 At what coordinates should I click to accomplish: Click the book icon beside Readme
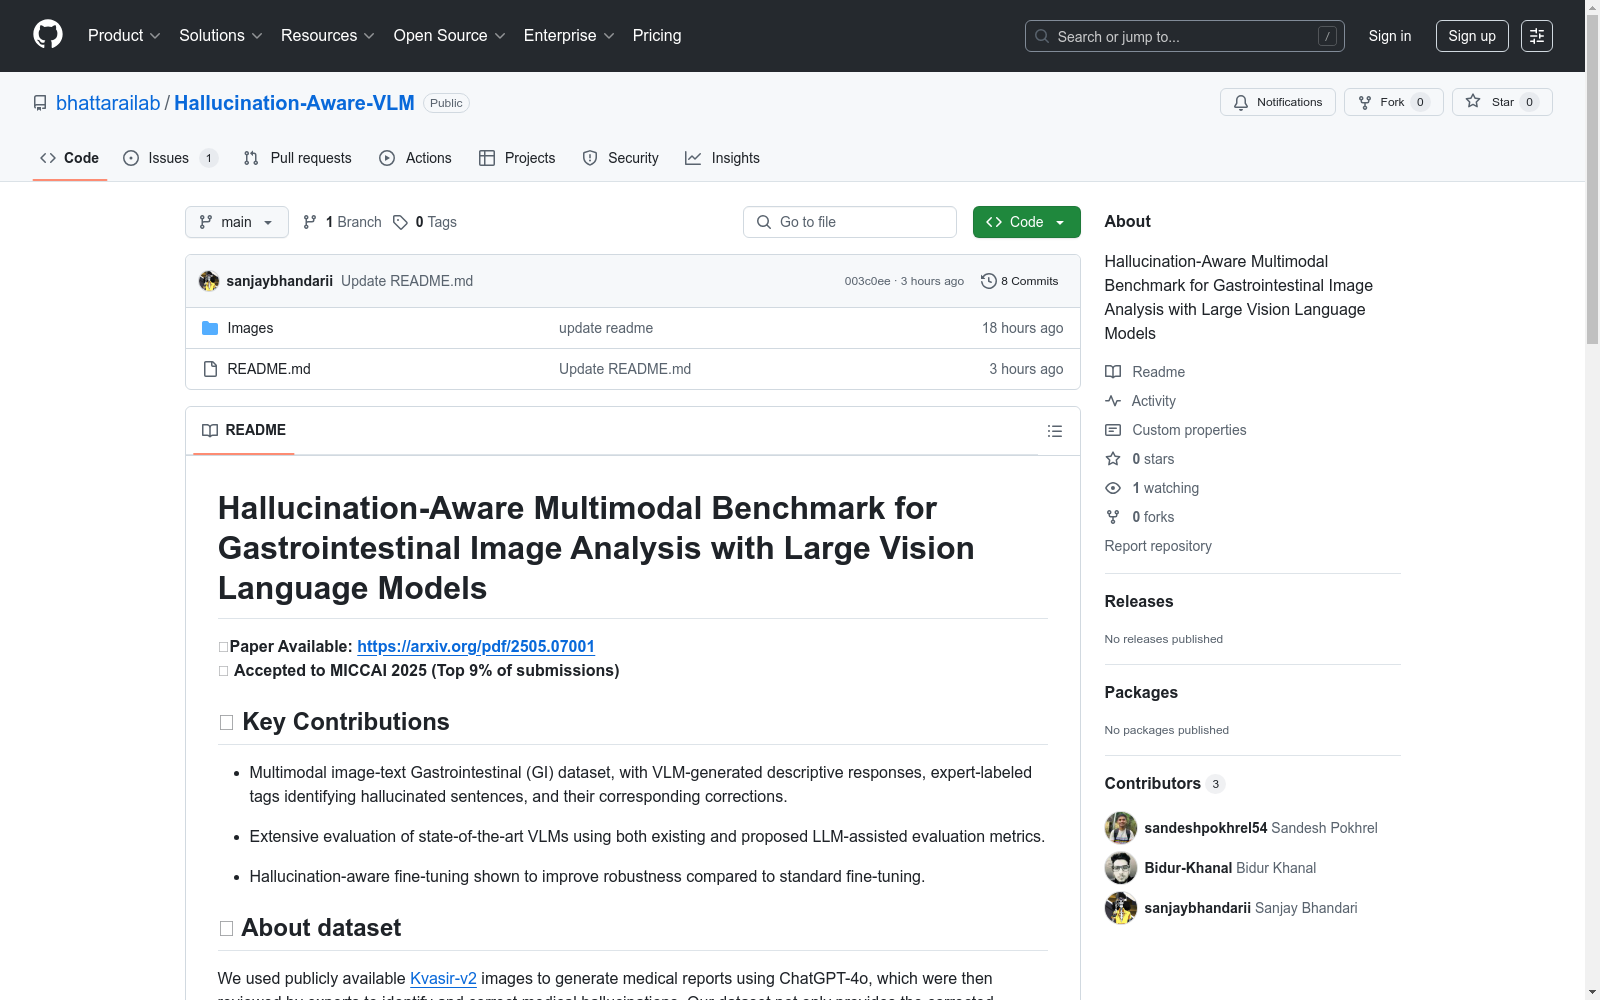[x=1113, y=372]
